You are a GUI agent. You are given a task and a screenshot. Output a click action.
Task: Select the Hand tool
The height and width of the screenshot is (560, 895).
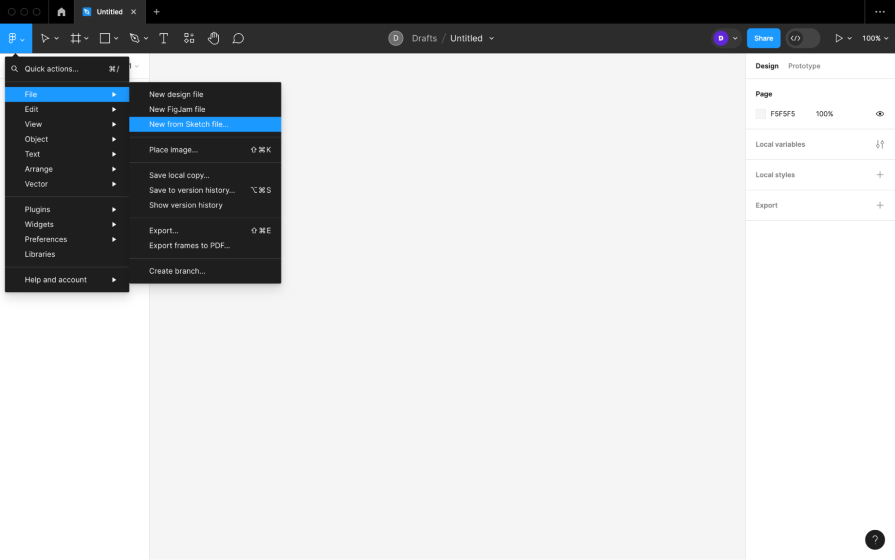coord(214,38)
